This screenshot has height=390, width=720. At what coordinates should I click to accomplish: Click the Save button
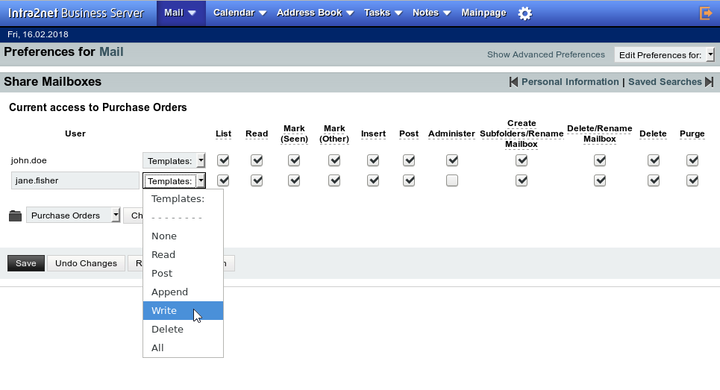[26, 263]
